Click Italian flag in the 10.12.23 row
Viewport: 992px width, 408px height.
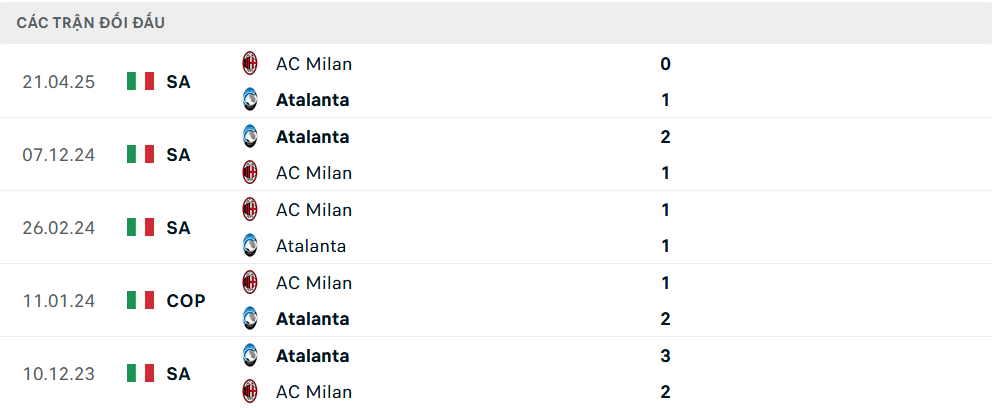click(141, 374)
